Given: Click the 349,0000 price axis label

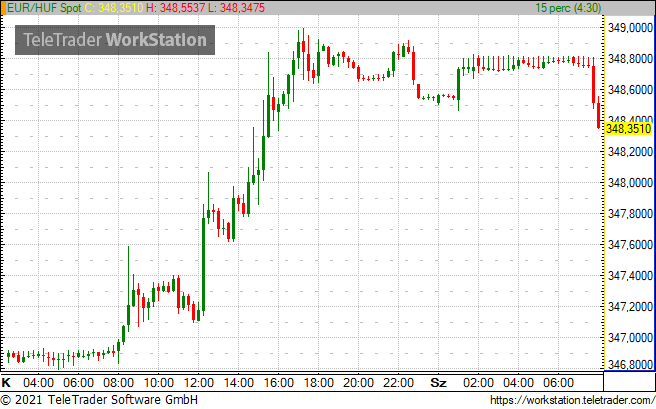Looking at the screenshot, I should (x=630, y=28).
